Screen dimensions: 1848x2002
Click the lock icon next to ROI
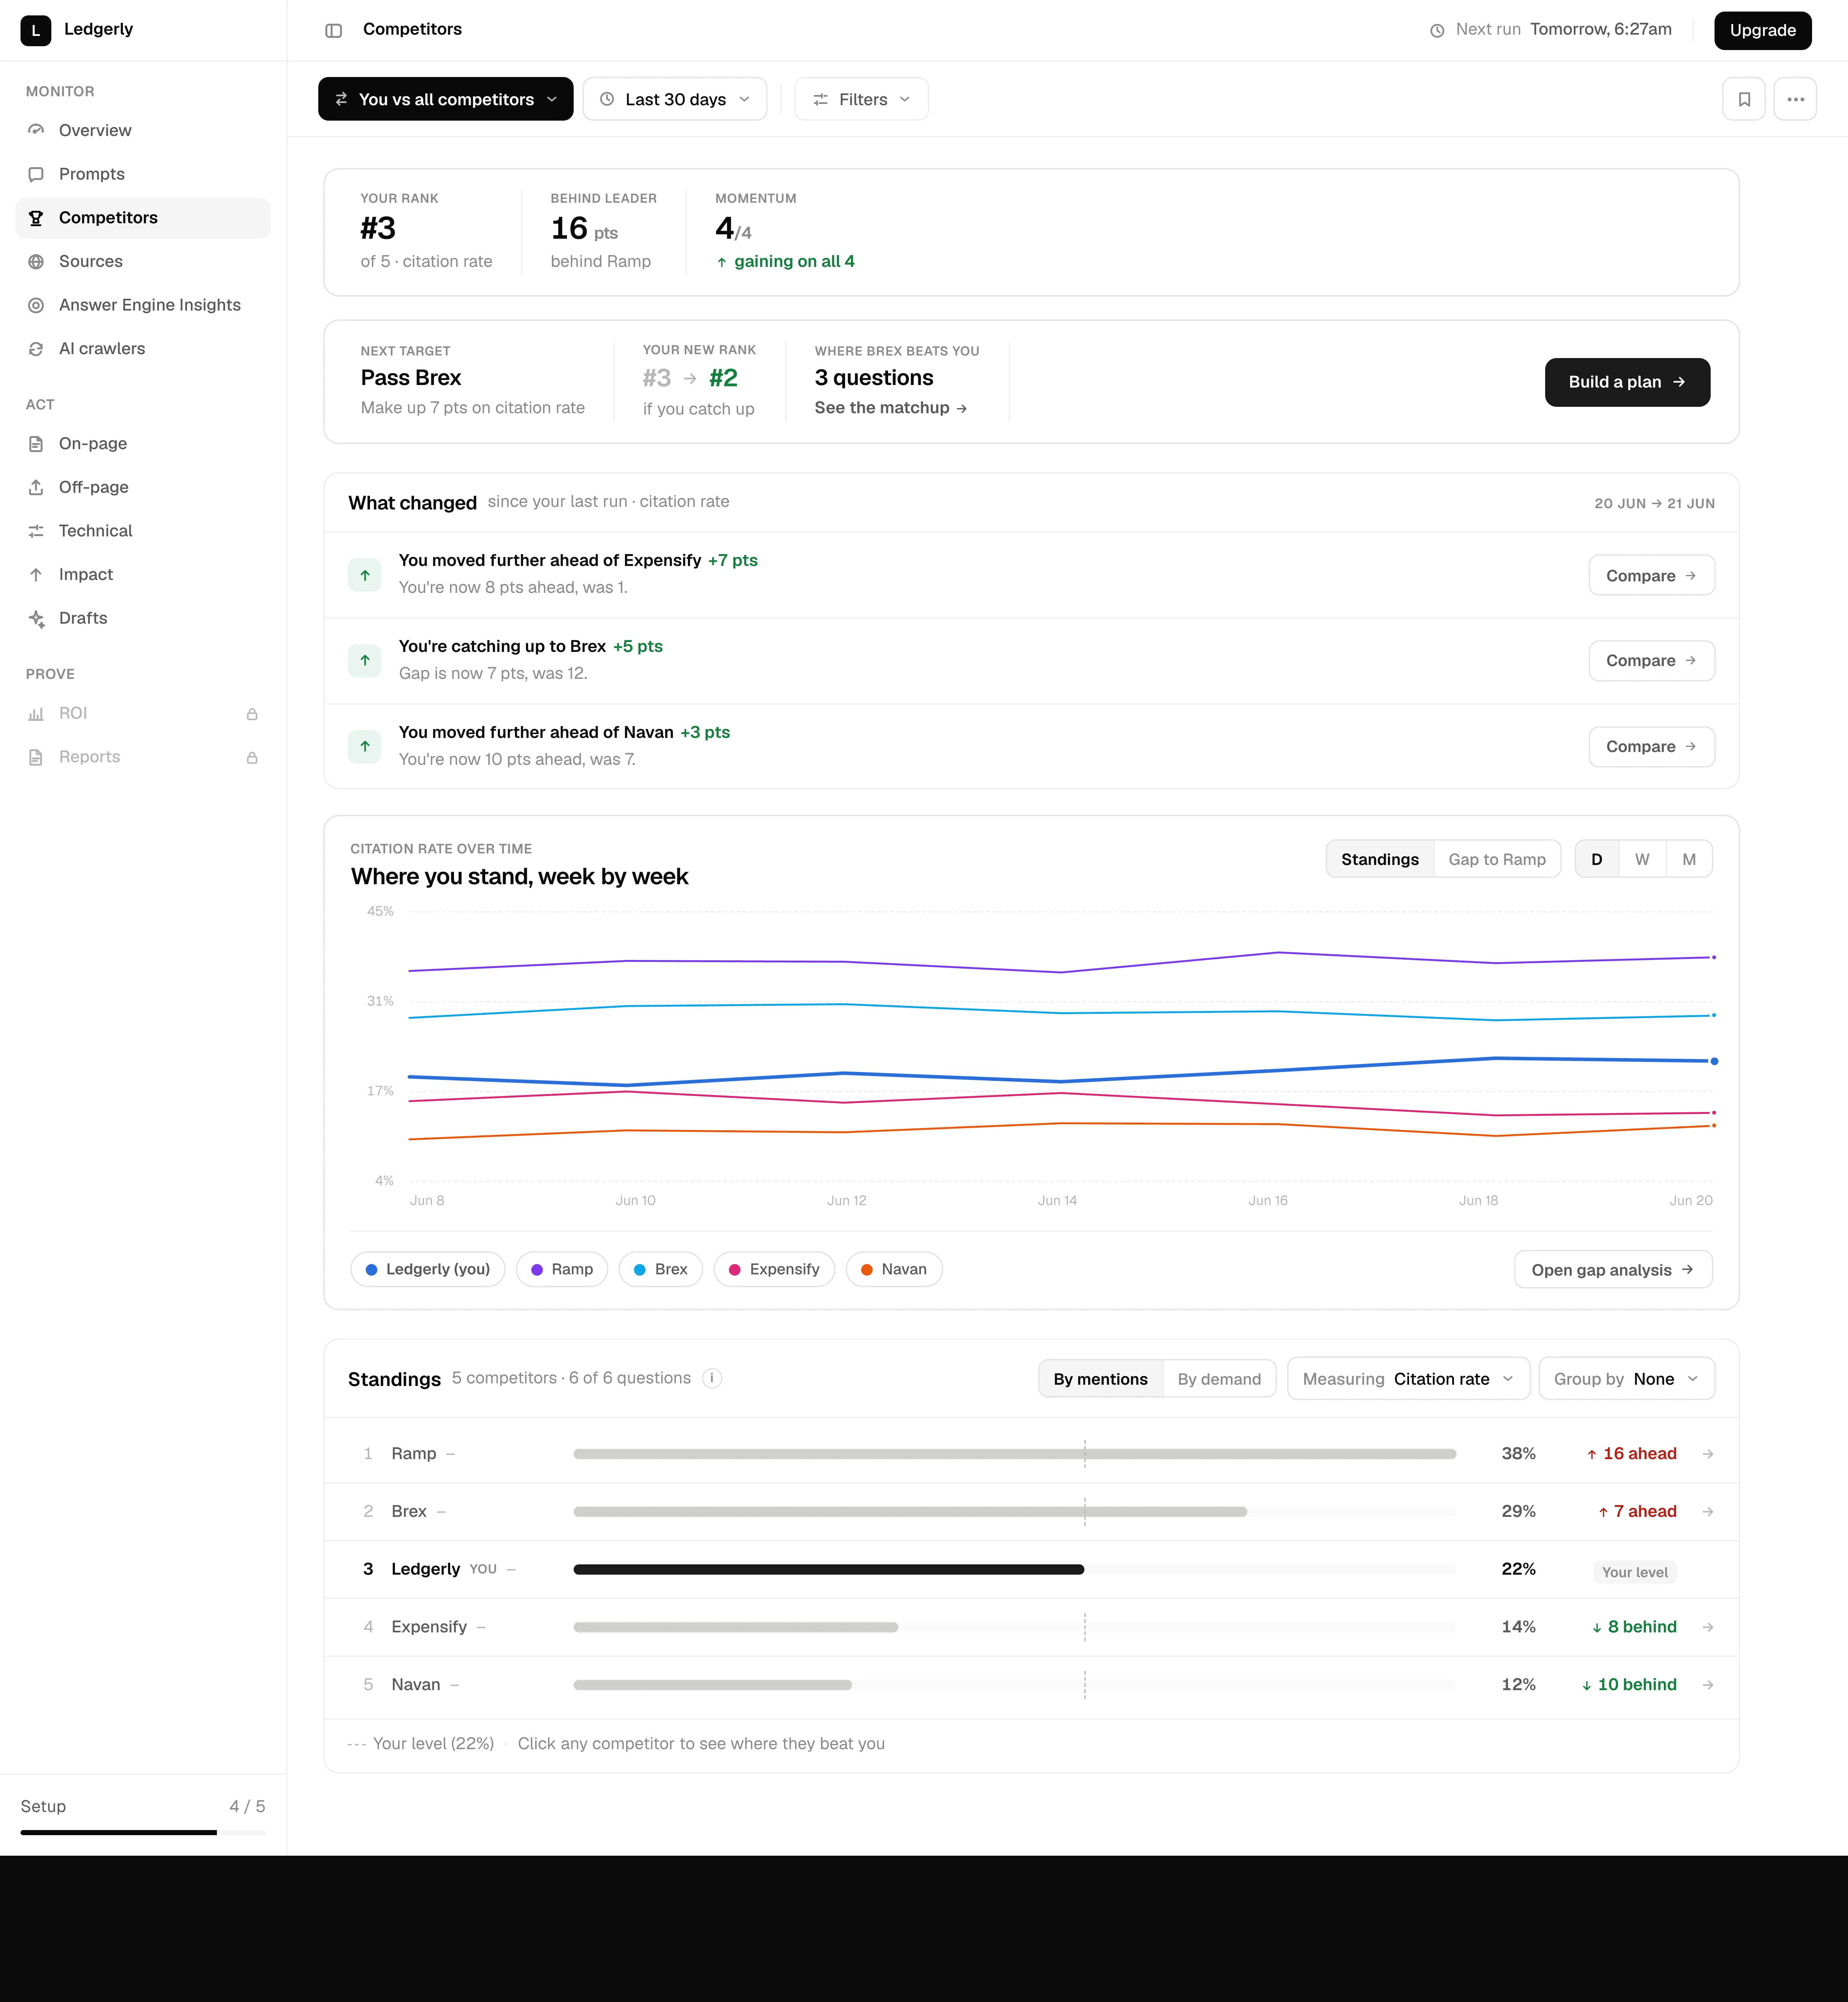click(252, 714)
